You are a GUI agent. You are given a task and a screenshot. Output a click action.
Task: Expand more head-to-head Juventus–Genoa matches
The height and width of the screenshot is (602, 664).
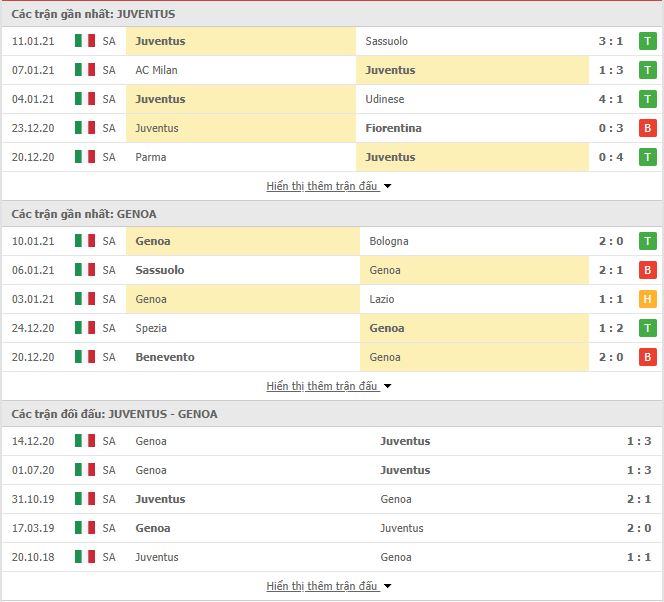[x=328, y=586]
